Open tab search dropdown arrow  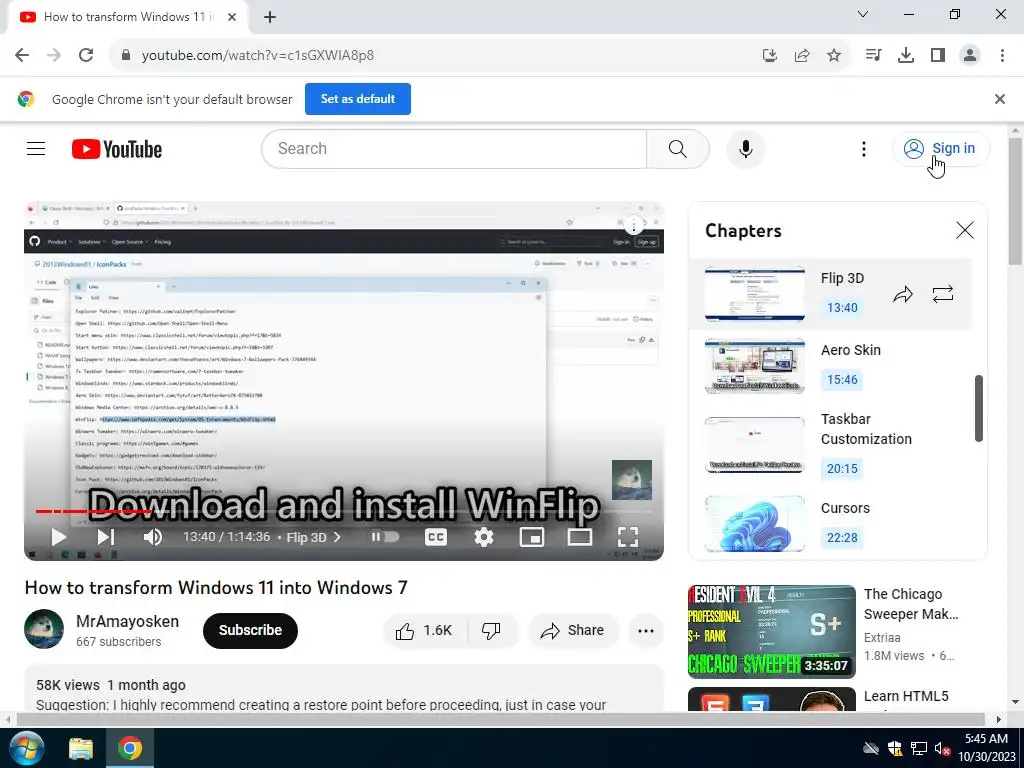[x=863, y=14]
